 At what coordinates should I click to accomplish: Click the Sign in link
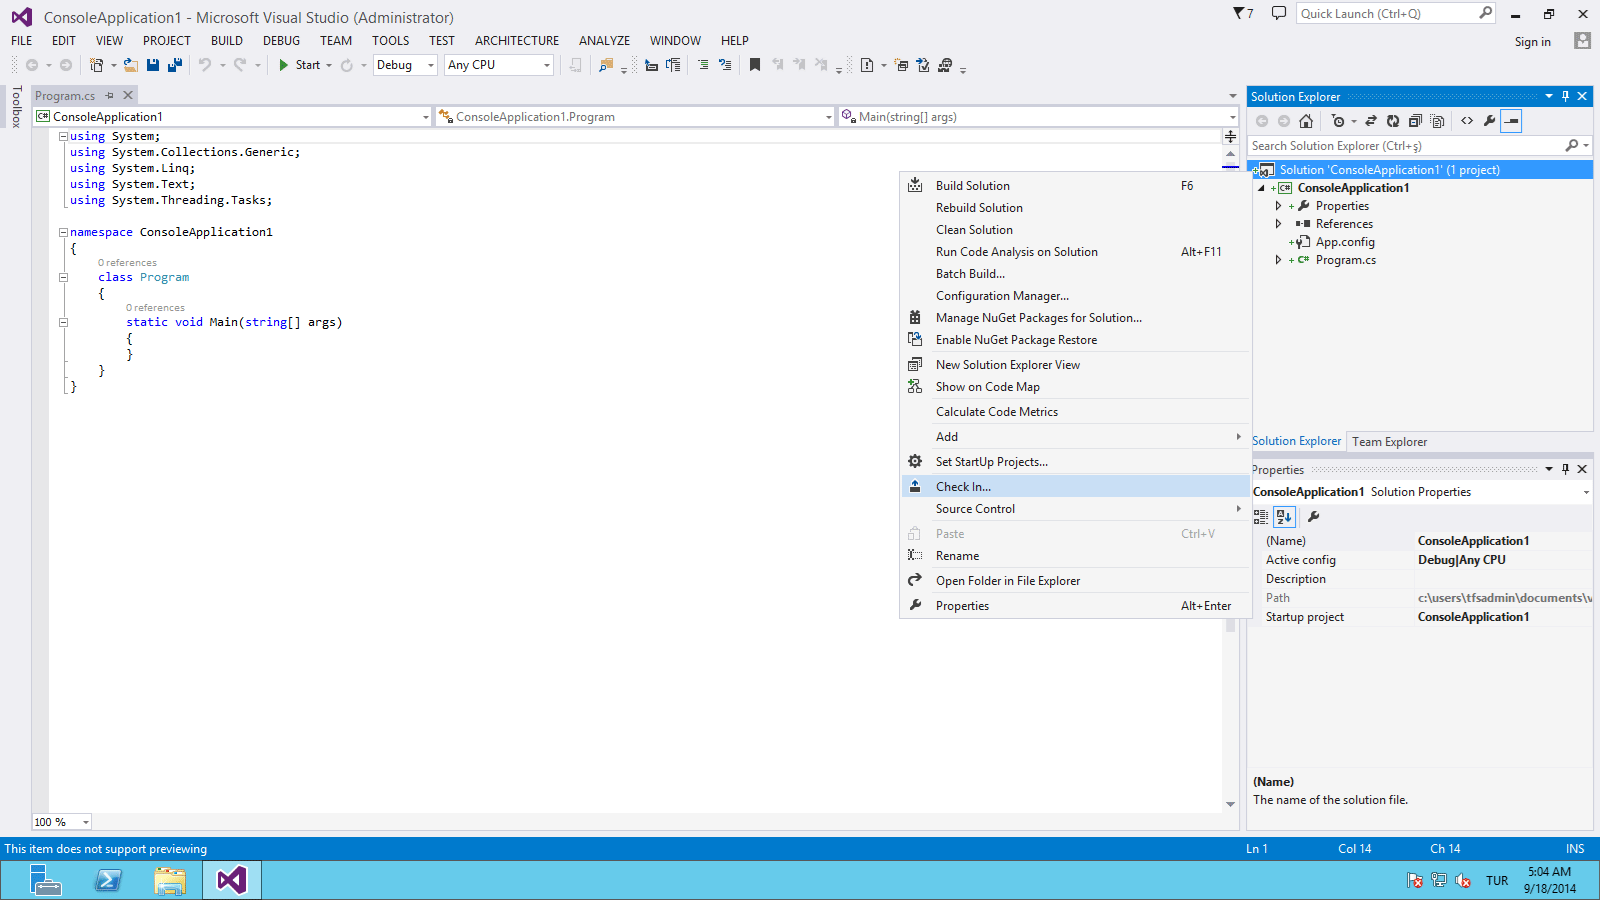point(1532,42)
